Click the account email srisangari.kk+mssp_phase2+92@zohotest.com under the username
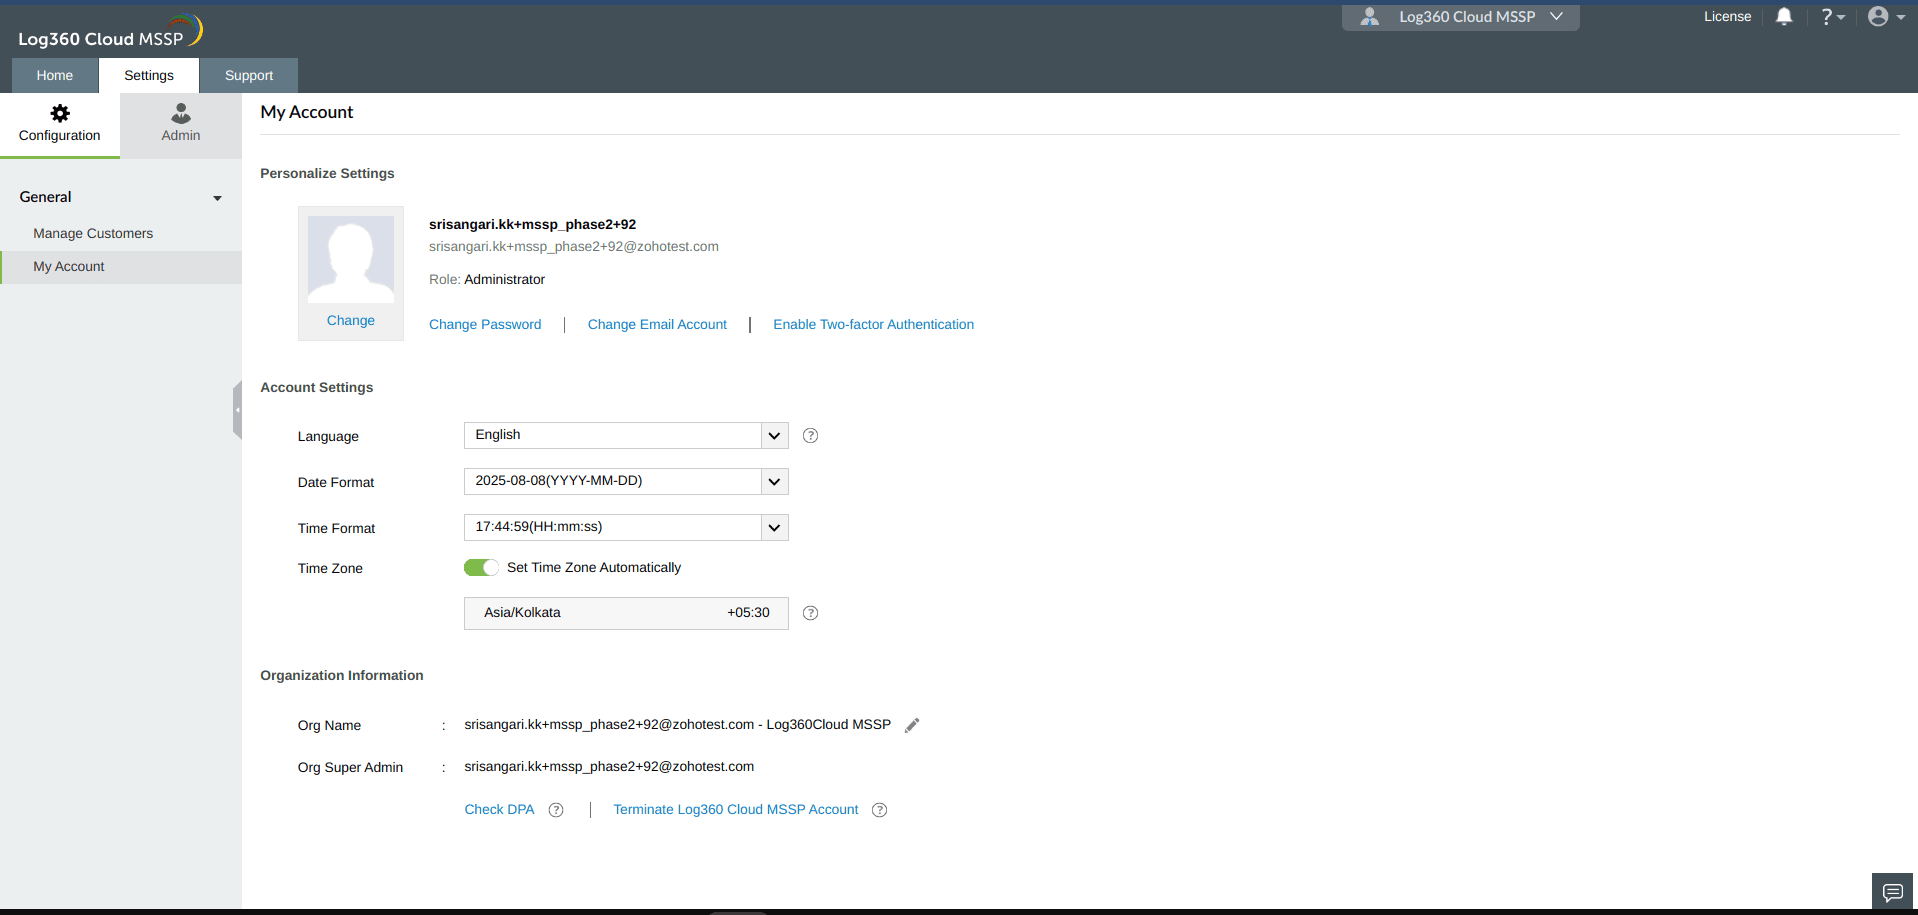 574,247
